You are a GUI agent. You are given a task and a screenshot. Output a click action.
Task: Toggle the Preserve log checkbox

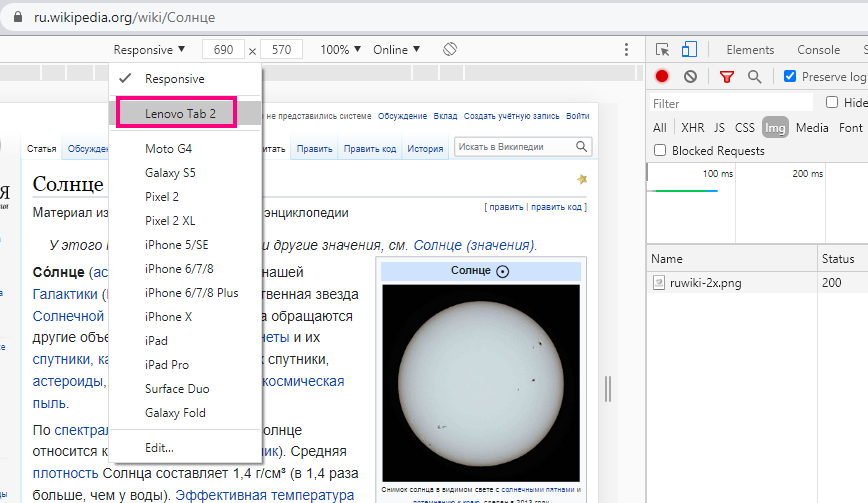tap(790, 76)
